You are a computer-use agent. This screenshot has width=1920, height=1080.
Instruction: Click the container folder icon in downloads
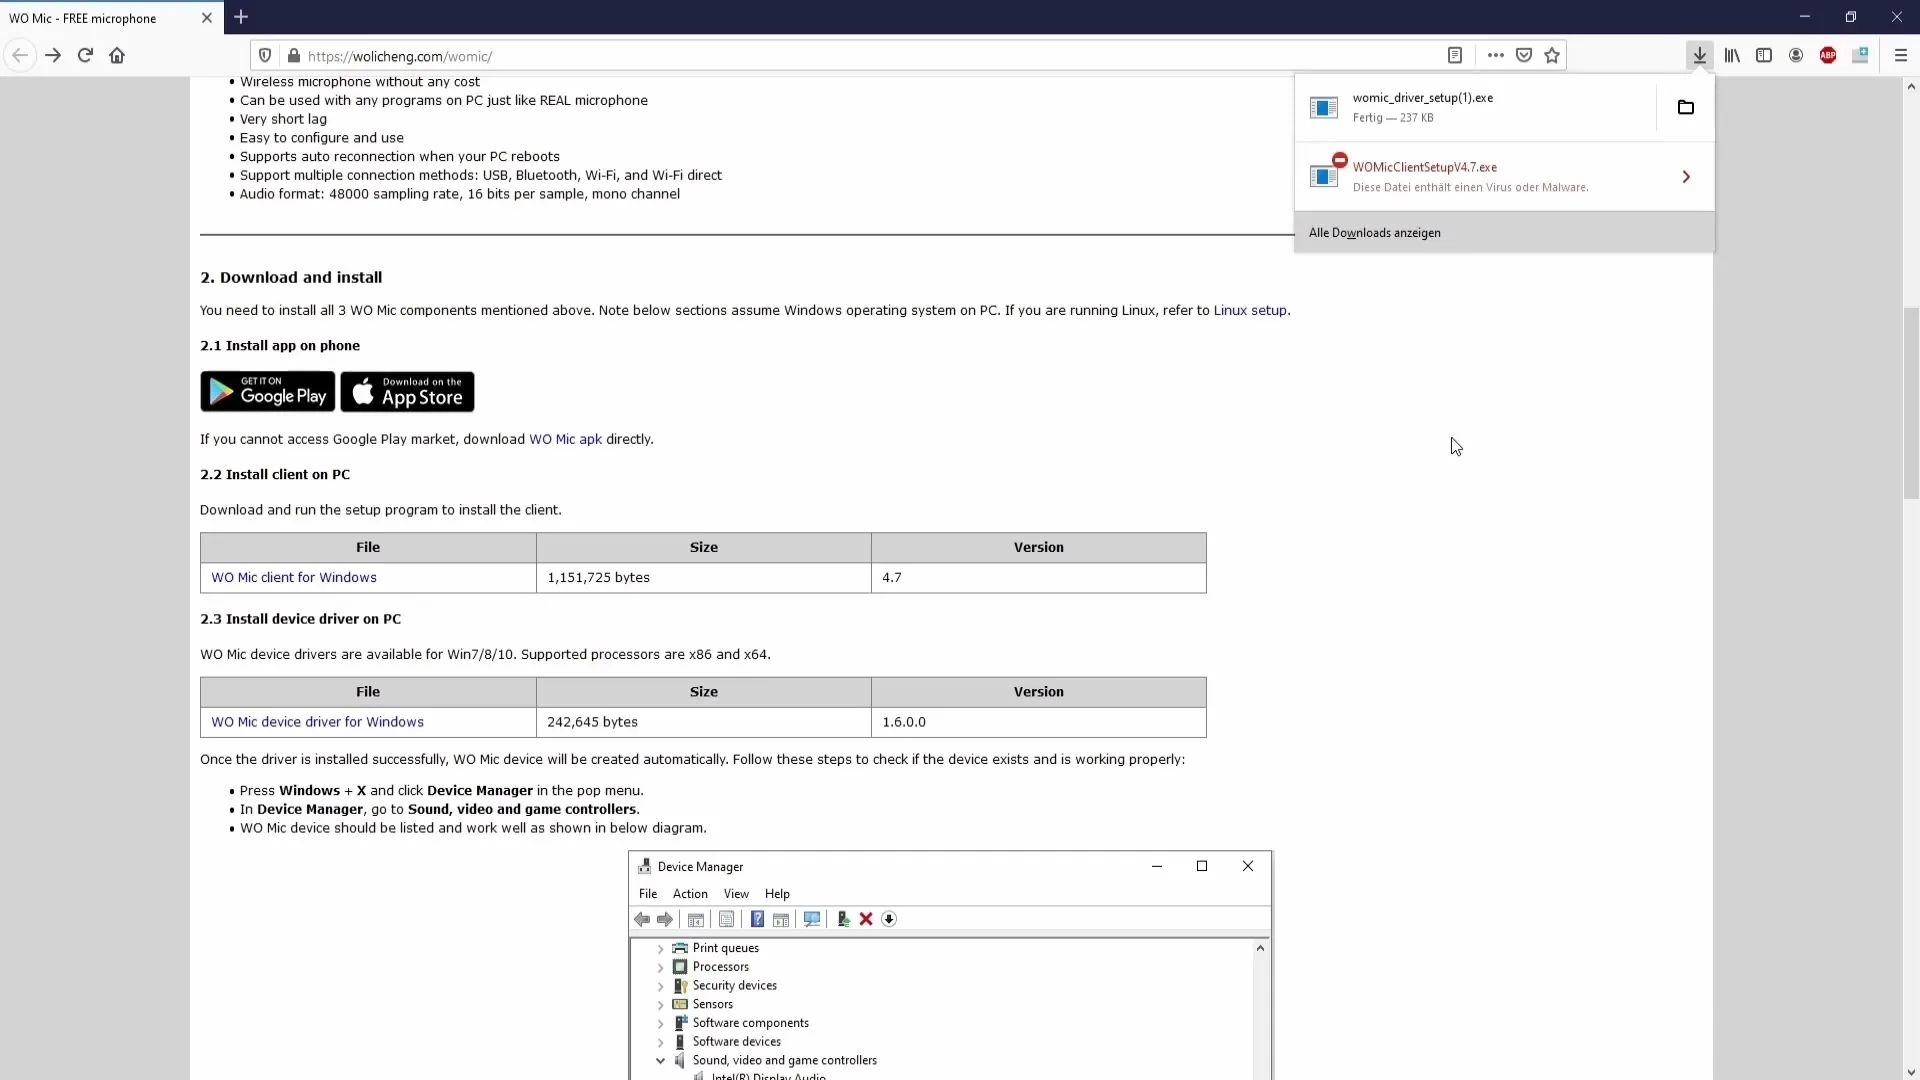pyautogui.click(x=1687, y=107)
